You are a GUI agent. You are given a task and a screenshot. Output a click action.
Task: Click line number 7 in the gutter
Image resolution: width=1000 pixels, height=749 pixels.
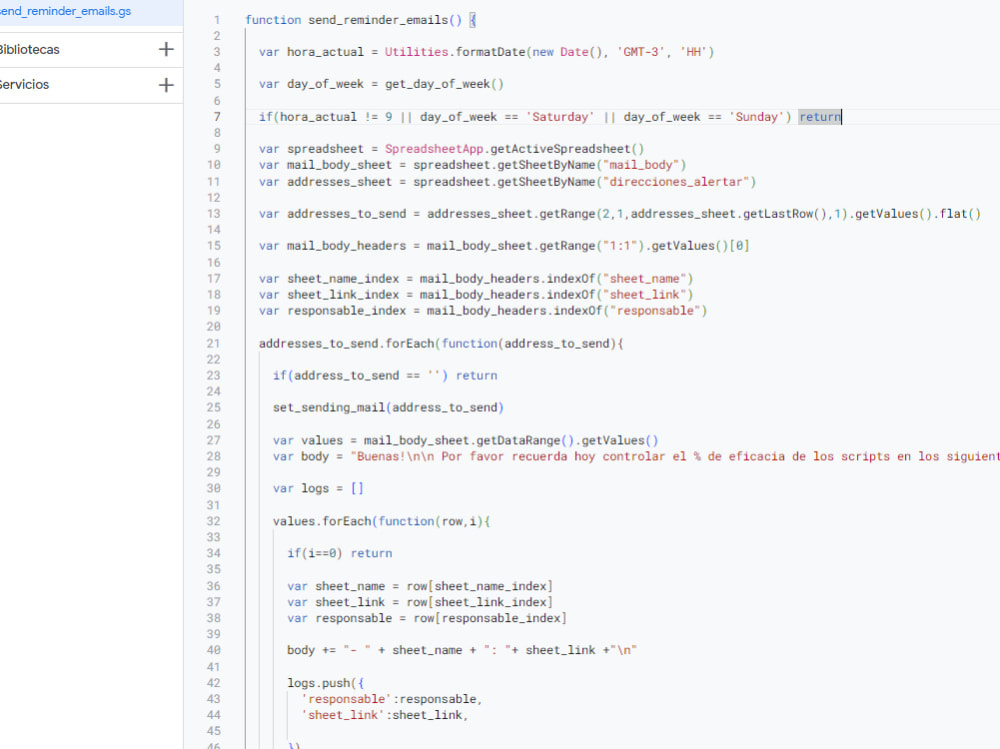(217, 117)
